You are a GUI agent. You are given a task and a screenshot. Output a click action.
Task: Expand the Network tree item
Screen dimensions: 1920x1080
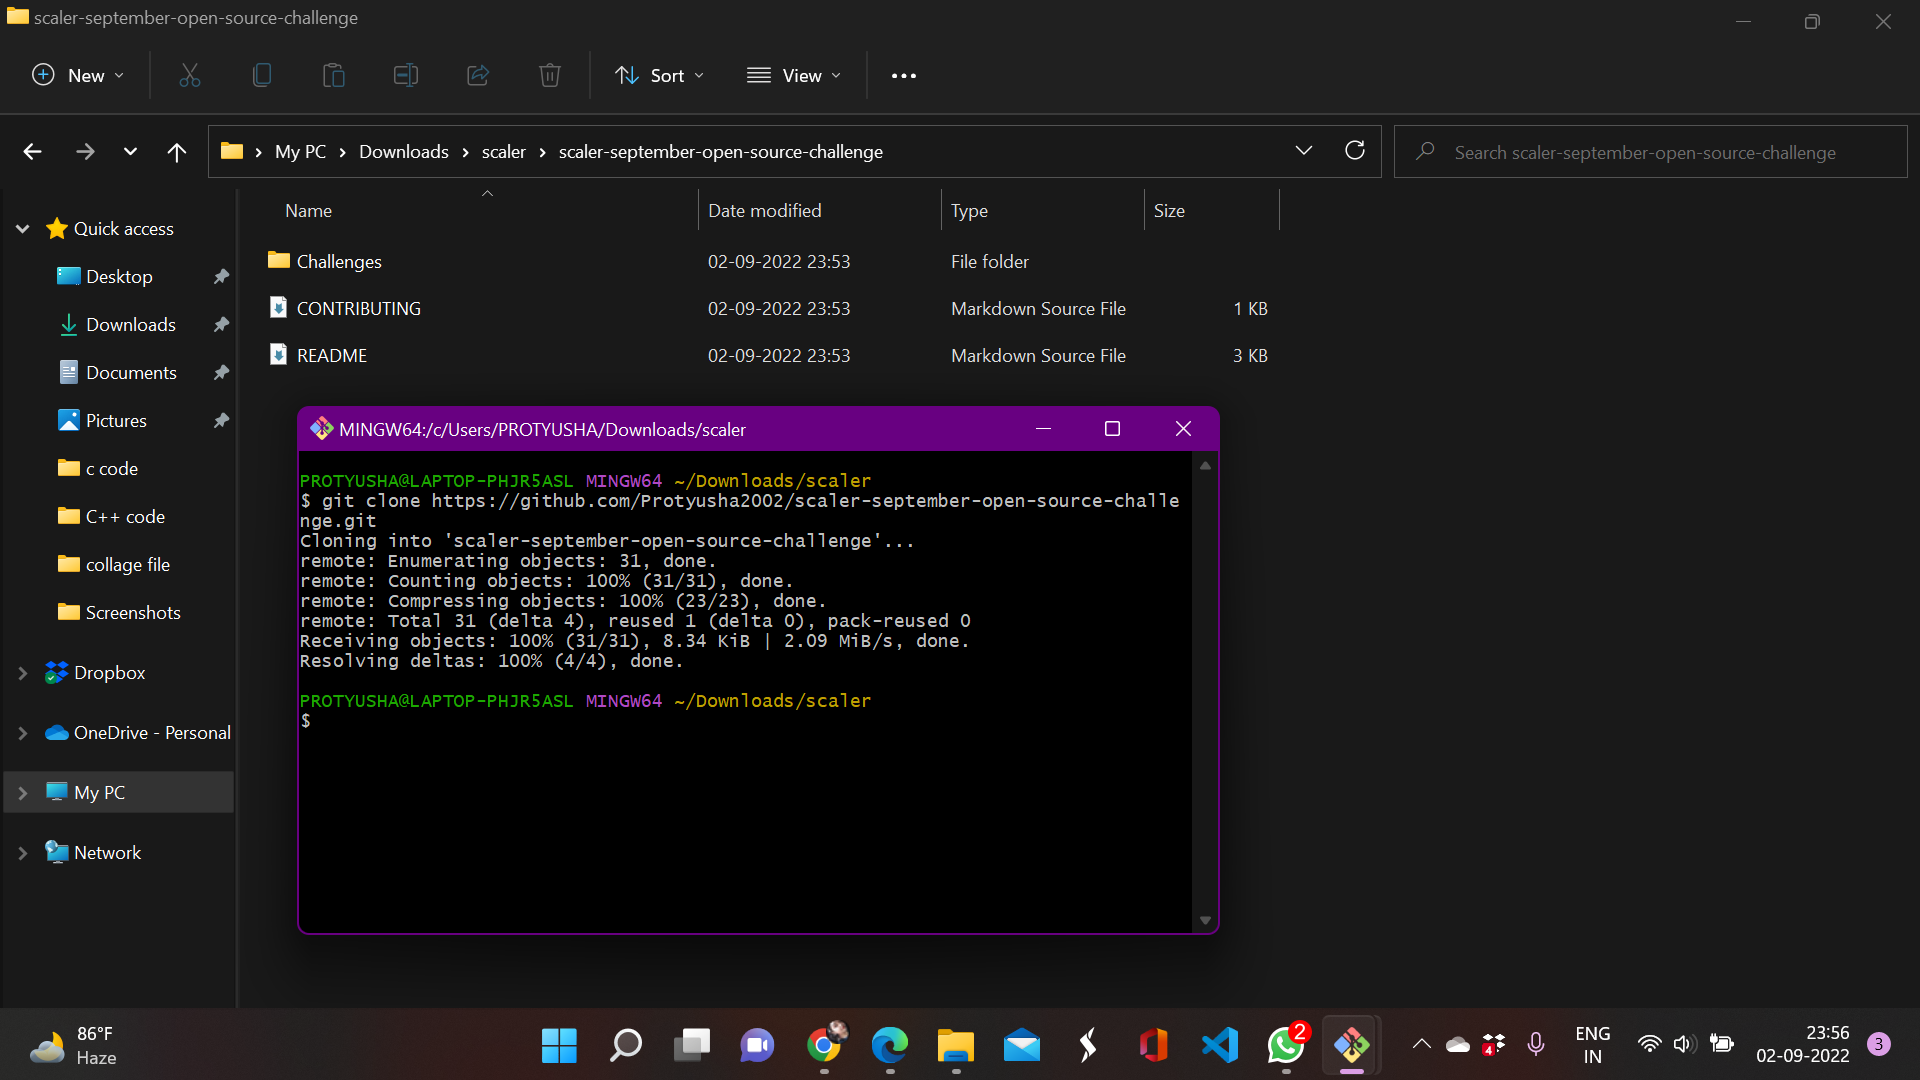coord(22,852)
